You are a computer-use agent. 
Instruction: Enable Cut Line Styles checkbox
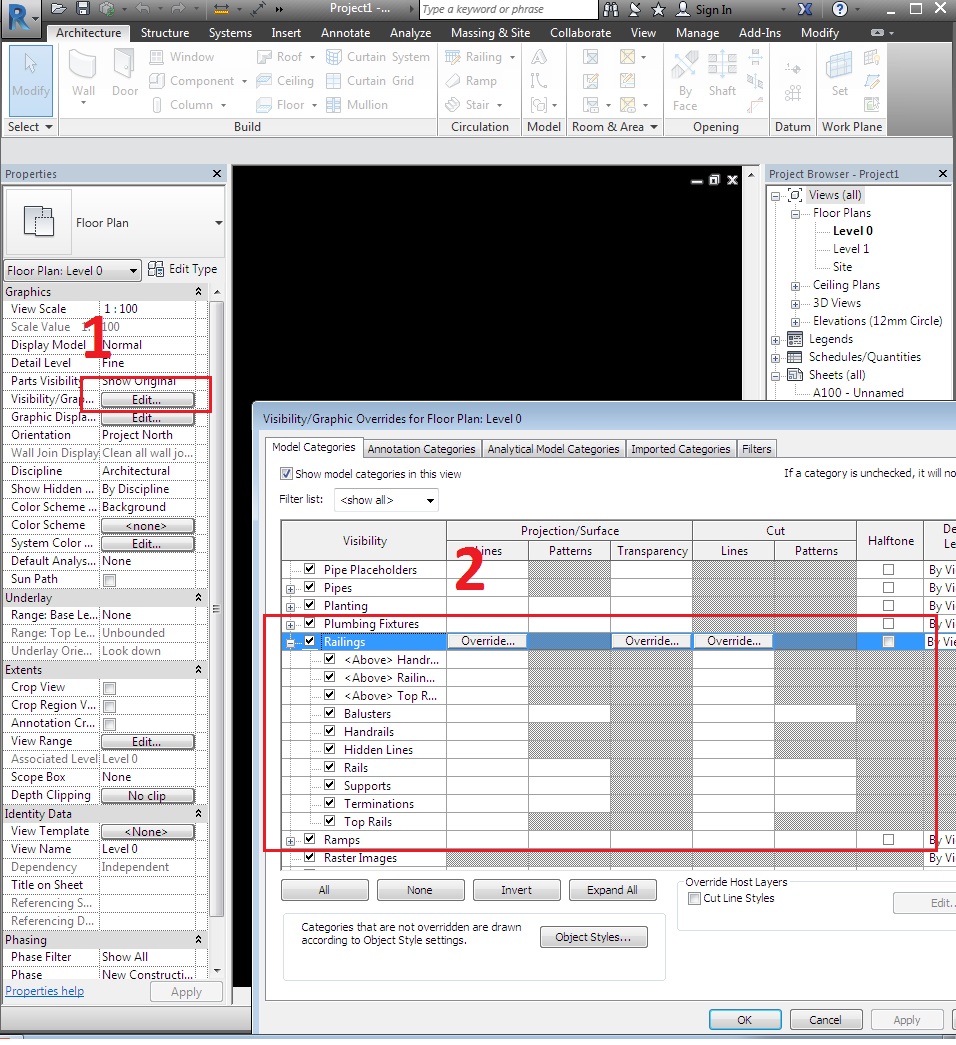click(x=694, y=898)
